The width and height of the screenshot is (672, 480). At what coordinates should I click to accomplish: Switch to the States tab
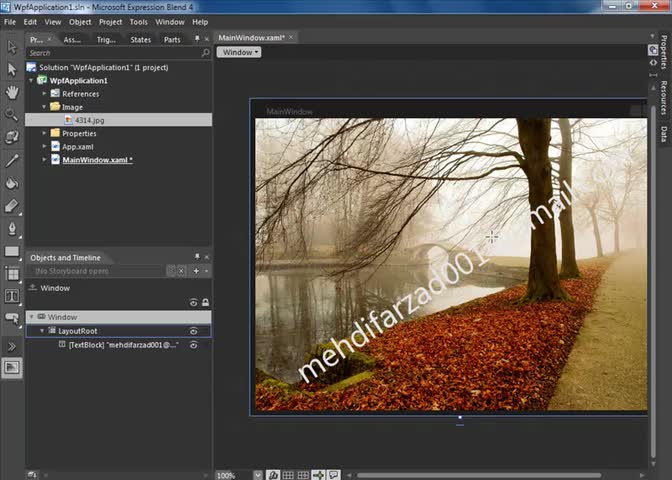tap(141, 40)
